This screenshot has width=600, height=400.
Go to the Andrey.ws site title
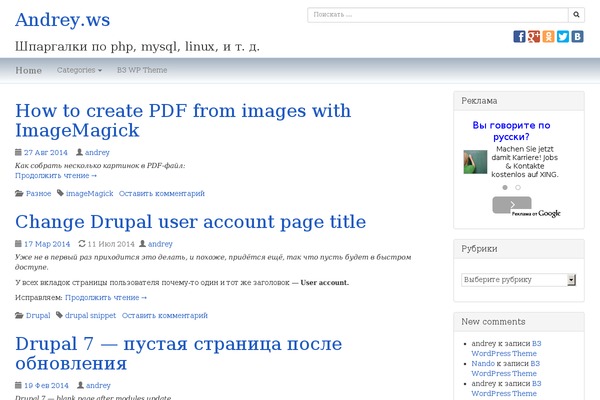[x=63, y=20]
